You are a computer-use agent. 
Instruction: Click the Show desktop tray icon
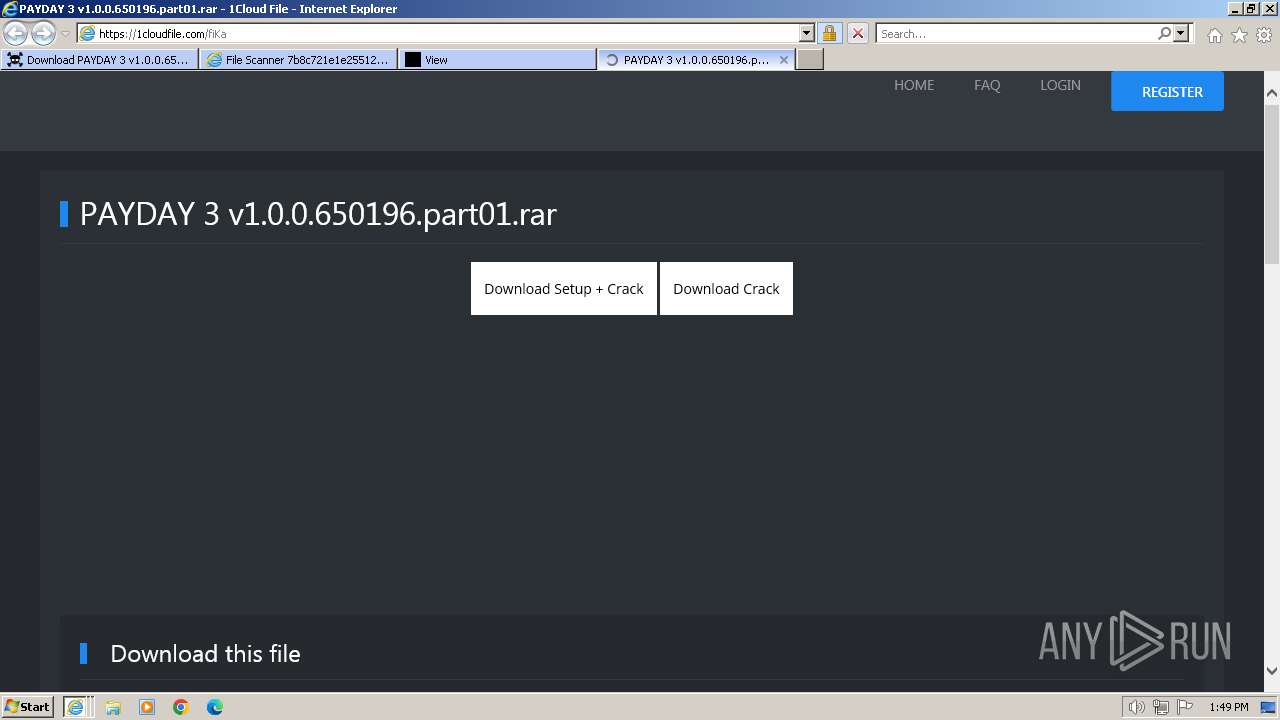[1269, 707]
